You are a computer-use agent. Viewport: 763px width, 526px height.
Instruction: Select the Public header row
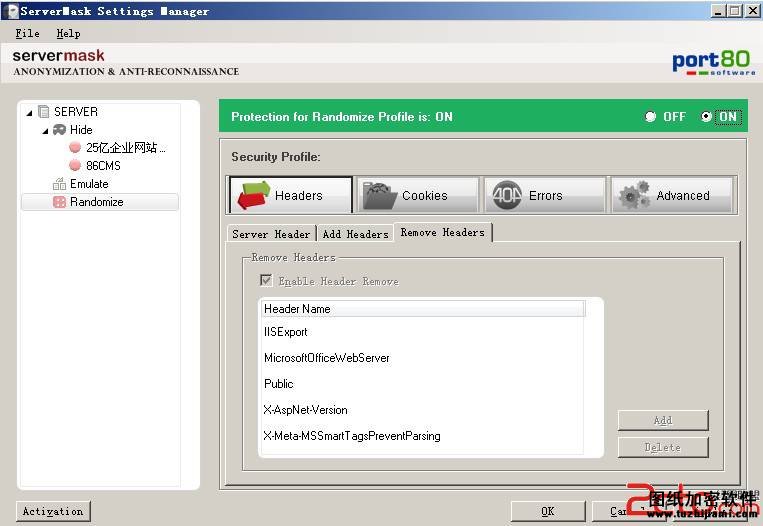coord(422,384)
